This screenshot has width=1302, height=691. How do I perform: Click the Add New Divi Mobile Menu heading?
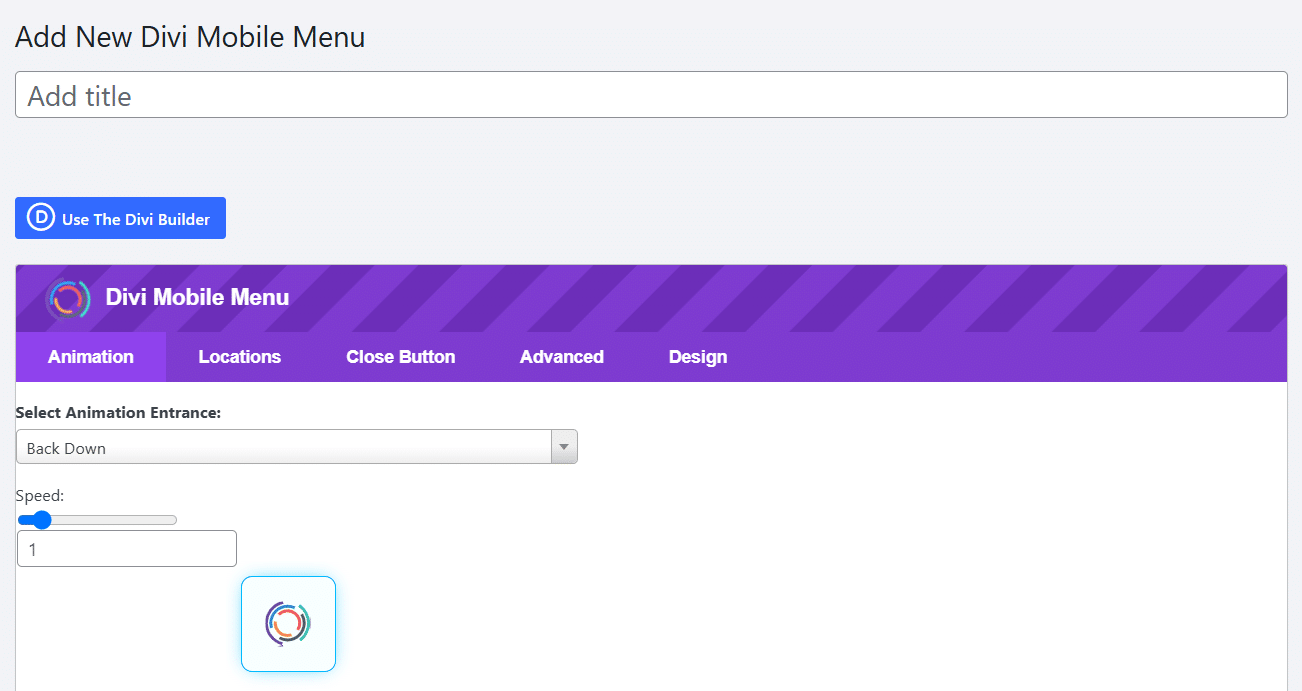pyautogui.click(x=190, y=36)
